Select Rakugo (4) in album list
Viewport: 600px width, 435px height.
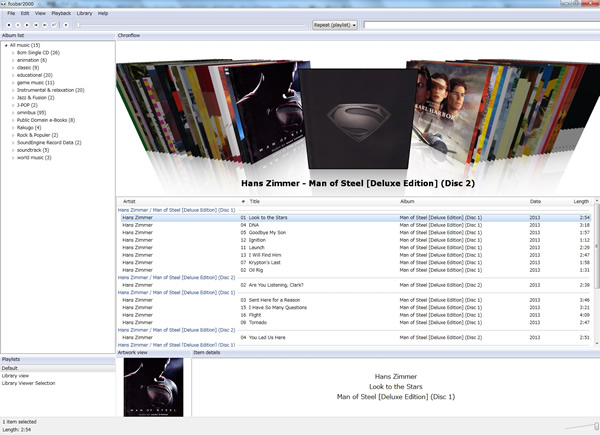[x=29, y=128]
